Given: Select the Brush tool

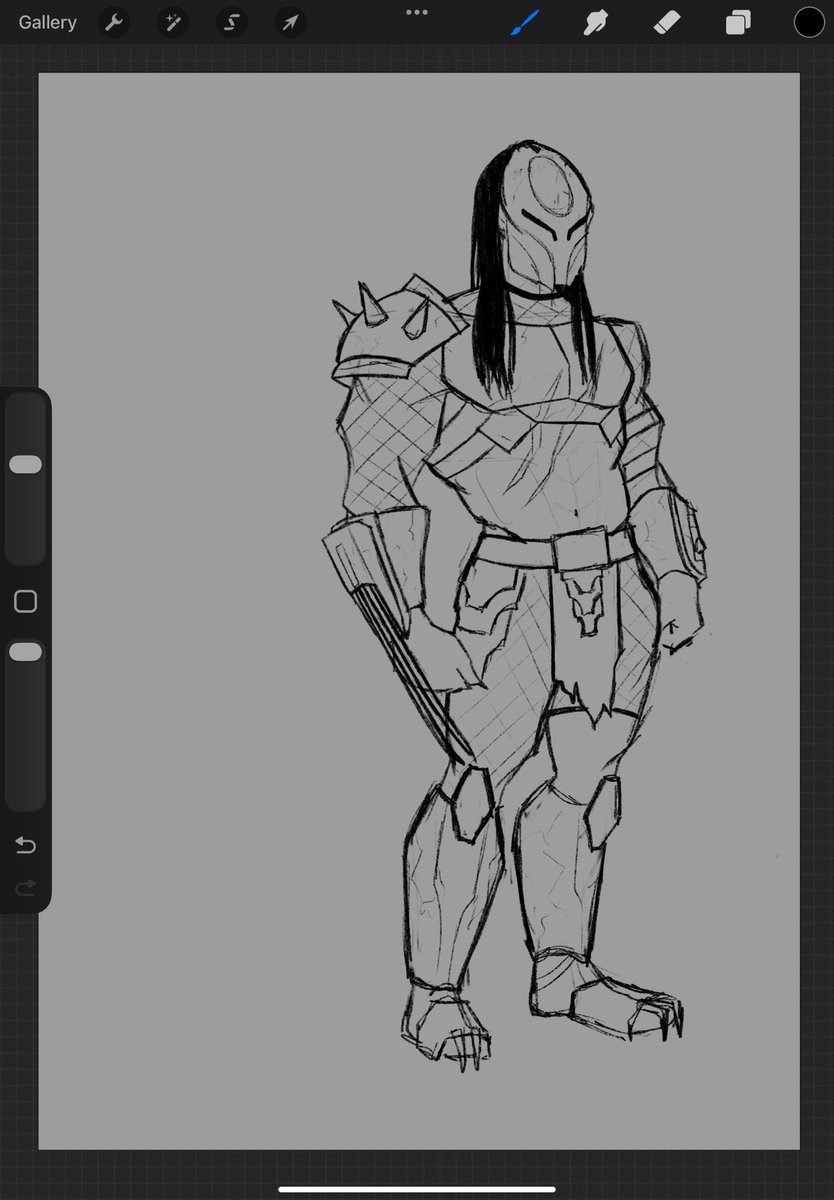Looking at the screenshot, I should point(524,22).
